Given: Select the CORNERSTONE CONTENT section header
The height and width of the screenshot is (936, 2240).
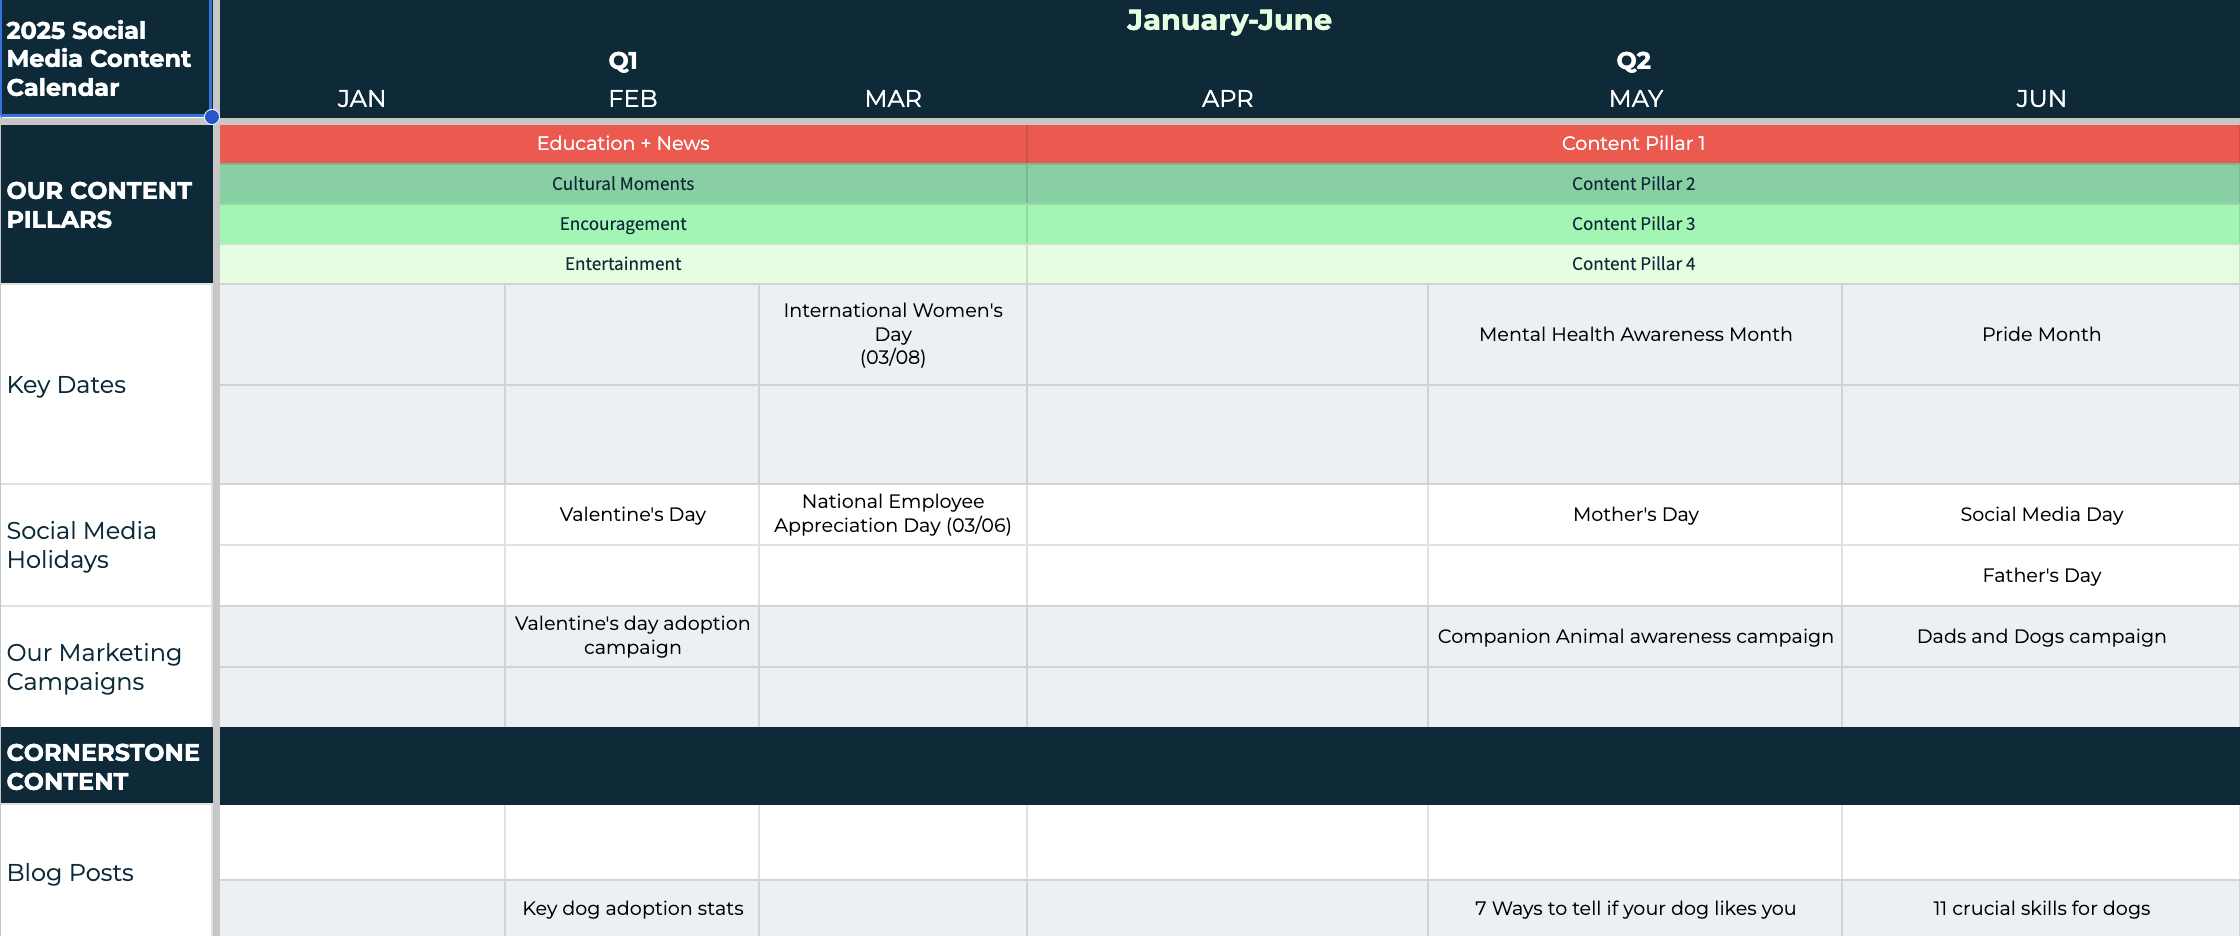Looking at the screenshot, I should pos(105,766).
